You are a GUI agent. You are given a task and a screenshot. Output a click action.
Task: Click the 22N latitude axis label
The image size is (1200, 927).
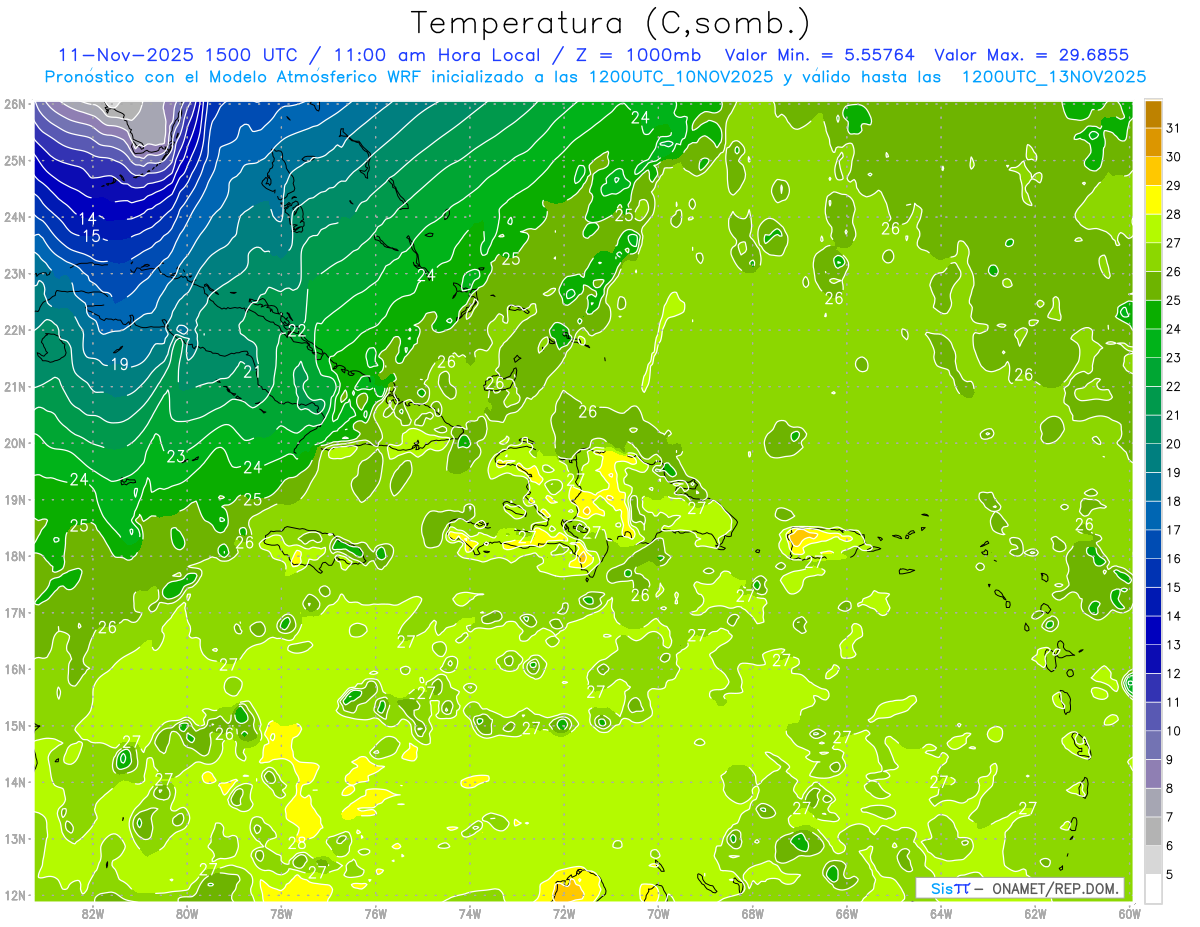[15, 330]
